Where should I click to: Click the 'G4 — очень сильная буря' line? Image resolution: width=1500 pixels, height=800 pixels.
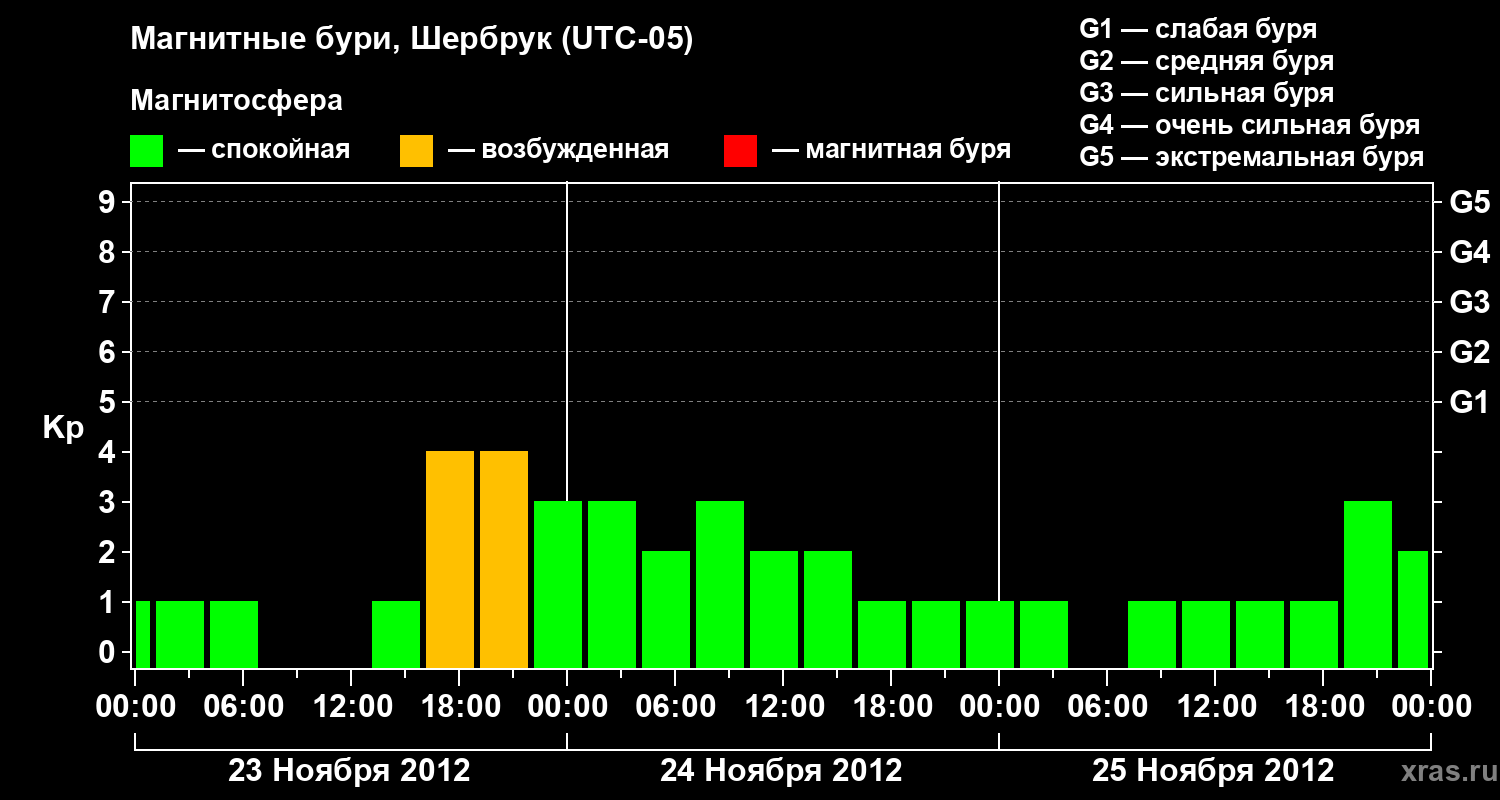pos(1250,125)
